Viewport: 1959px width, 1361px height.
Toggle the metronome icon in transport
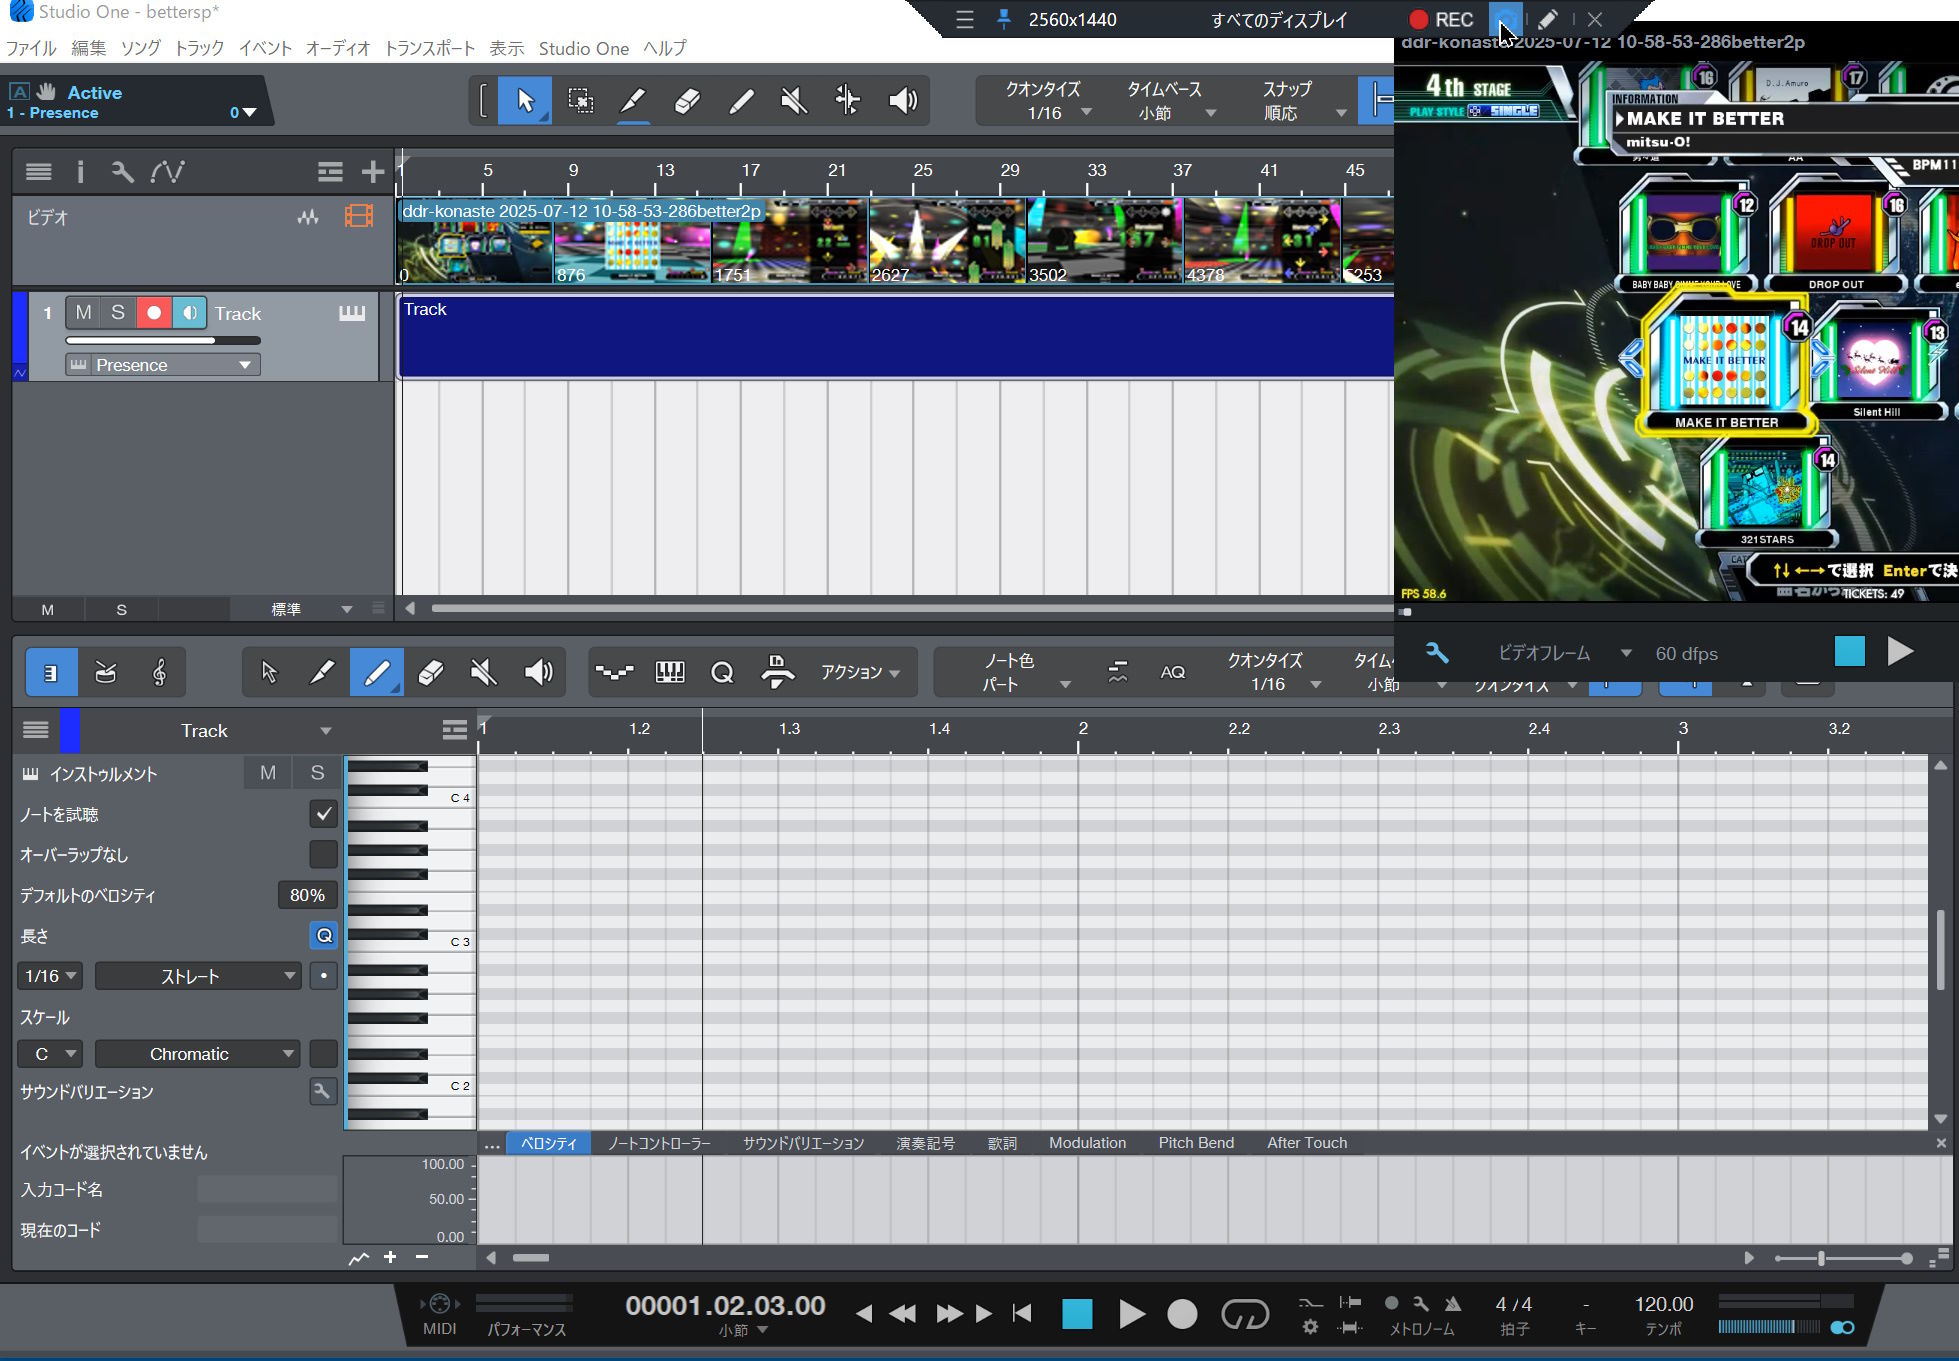point(1452,1304)
